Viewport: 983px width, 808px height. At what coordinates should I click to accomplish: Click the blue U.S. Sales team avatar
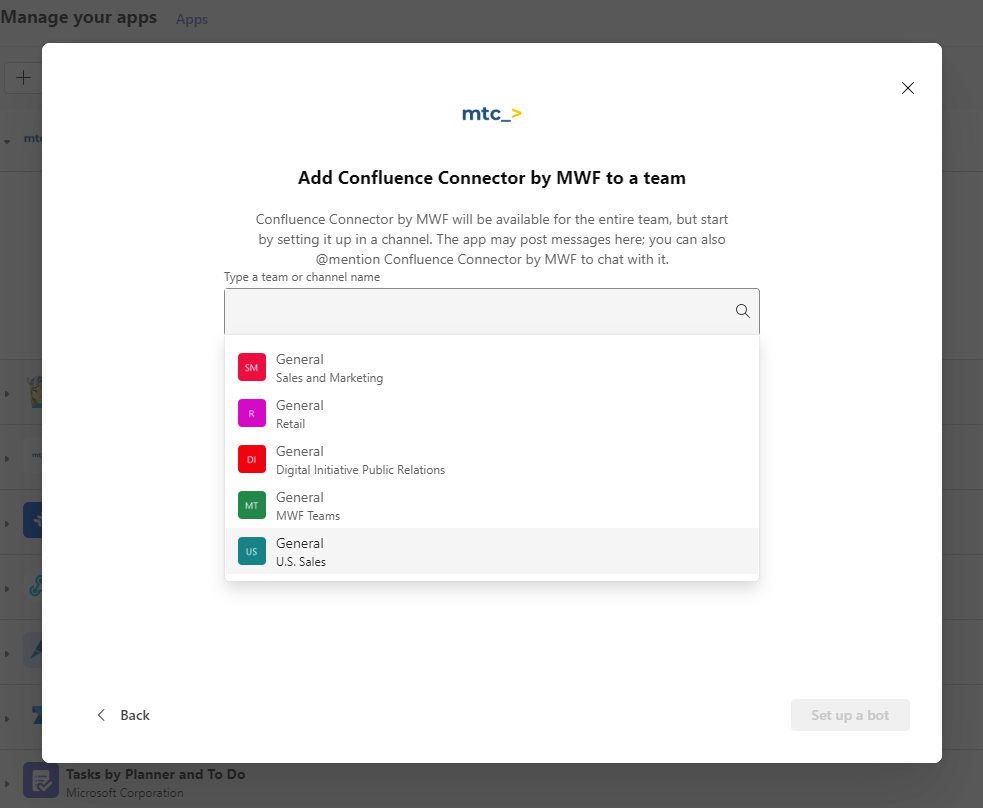[x=251, y=551]
